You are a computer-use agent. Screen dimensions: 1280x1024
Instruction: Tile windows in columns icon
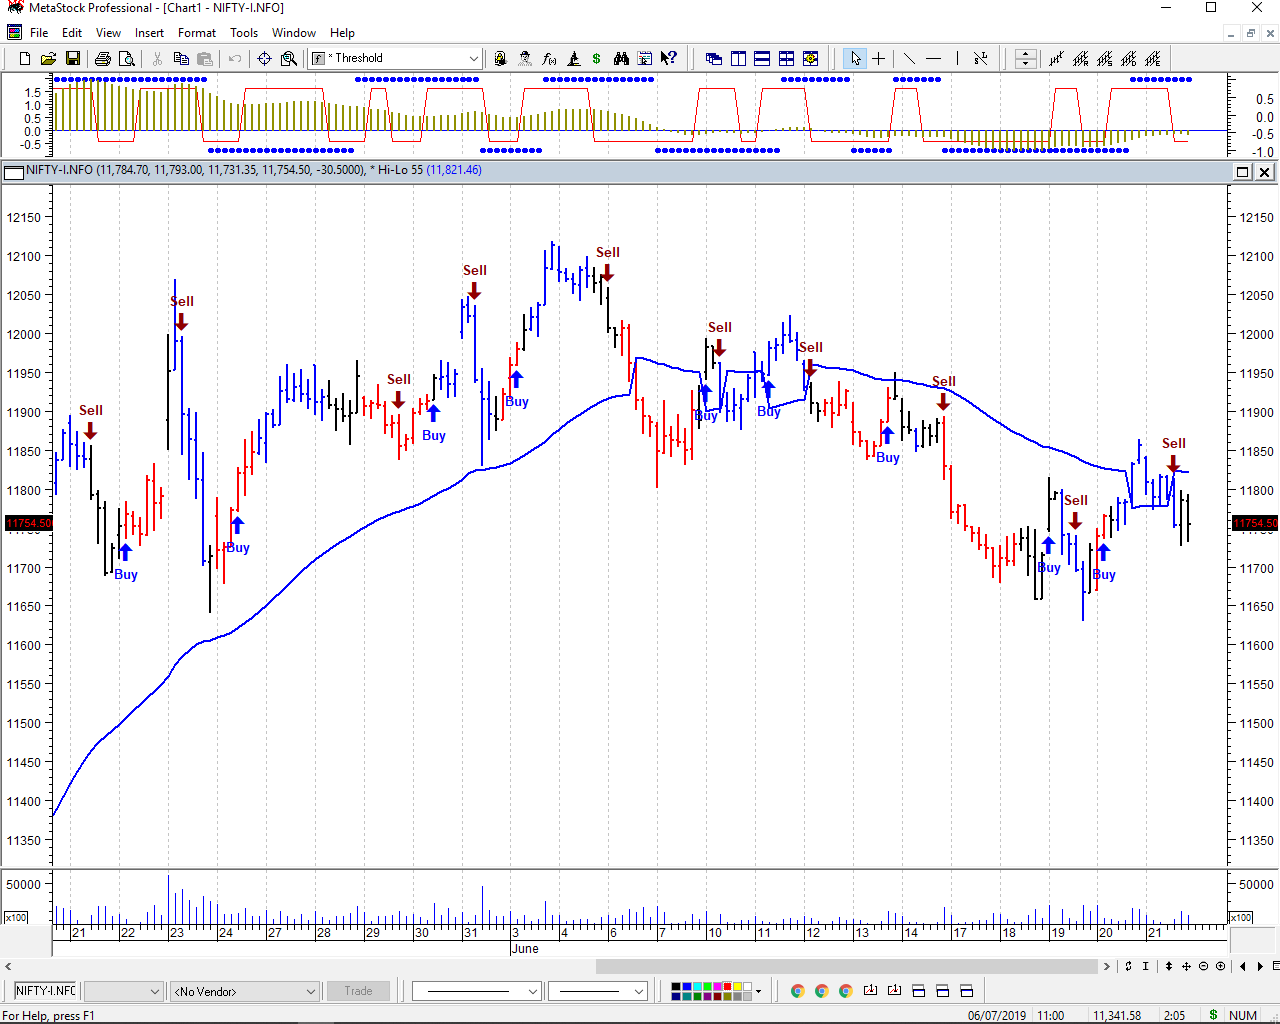click(x=738, y=59)
